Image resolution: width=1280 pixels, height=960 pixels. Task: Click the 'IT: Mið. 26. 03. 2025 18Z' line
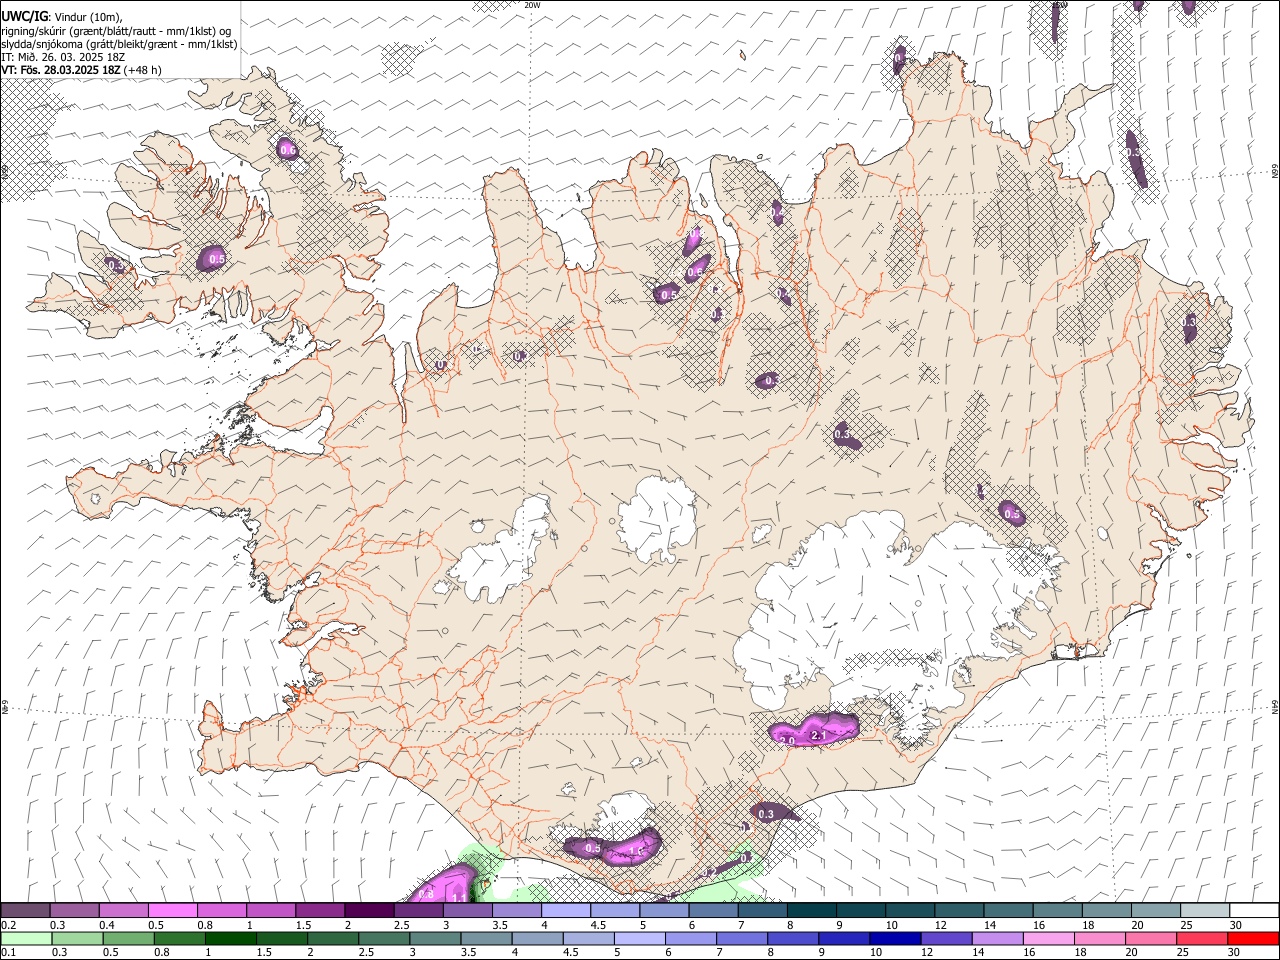pyautogui.click(x=63, y=57)
